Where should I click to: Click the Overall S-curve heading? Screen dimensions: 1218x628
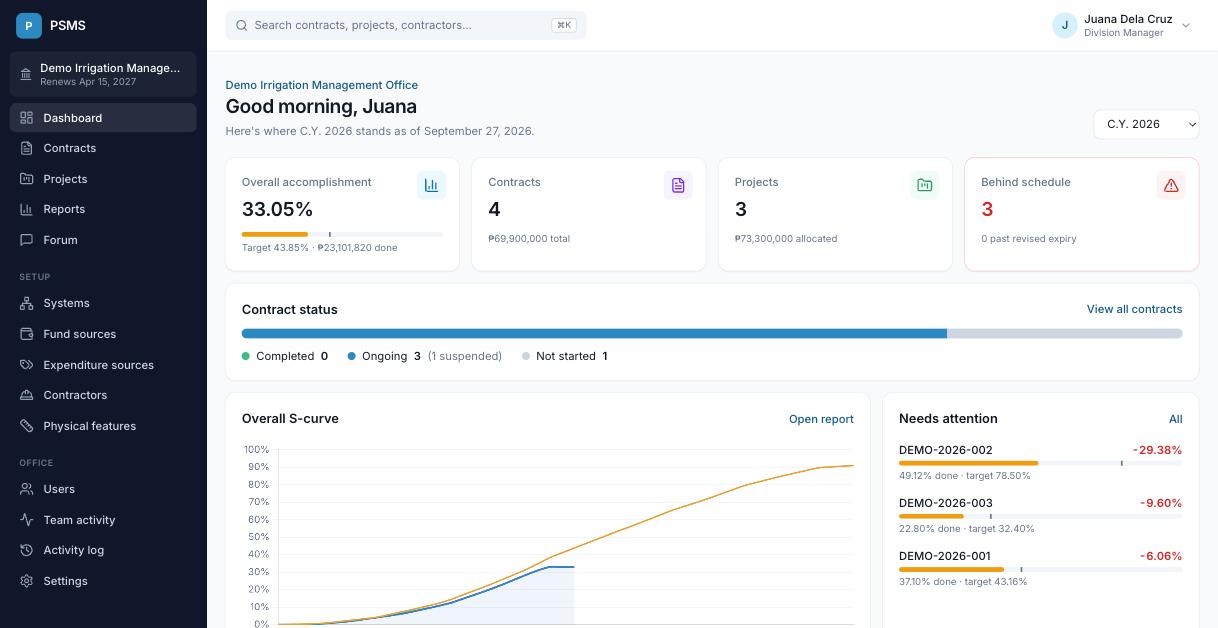pyautogui.click(x=290, y=419)
